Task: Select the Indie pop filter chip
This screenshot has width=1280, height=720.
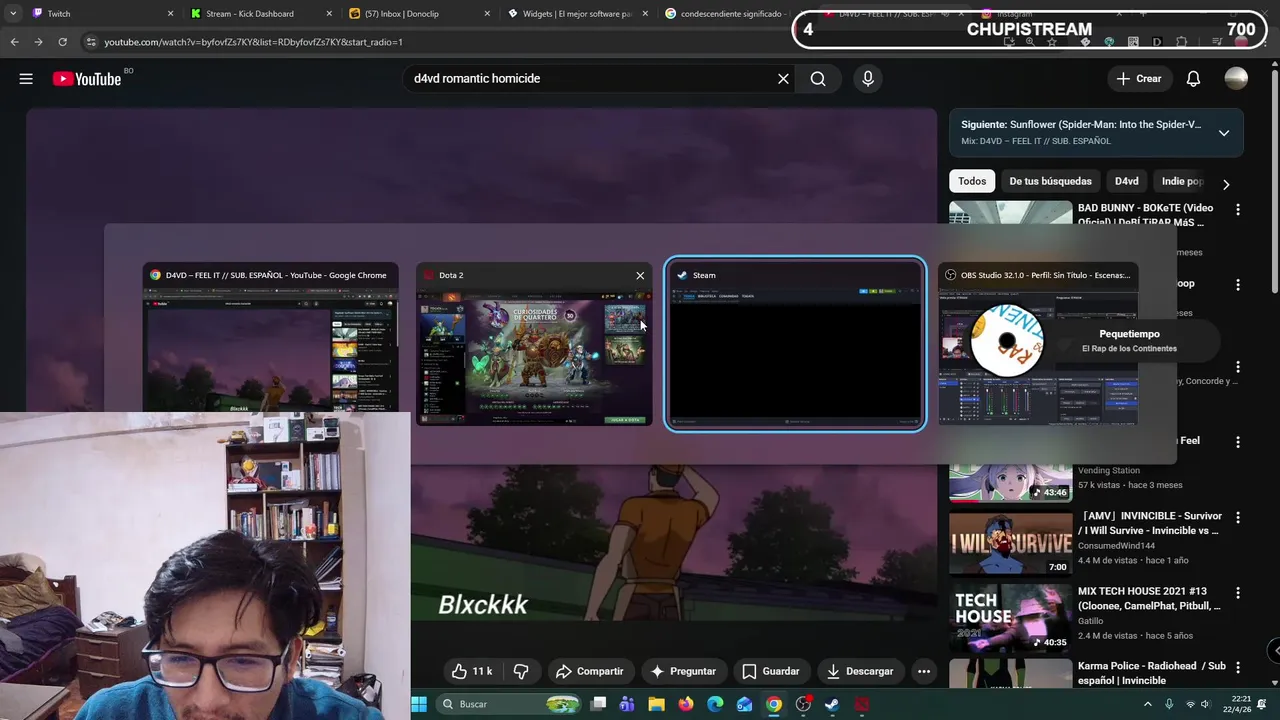Action: point(1182,181)
